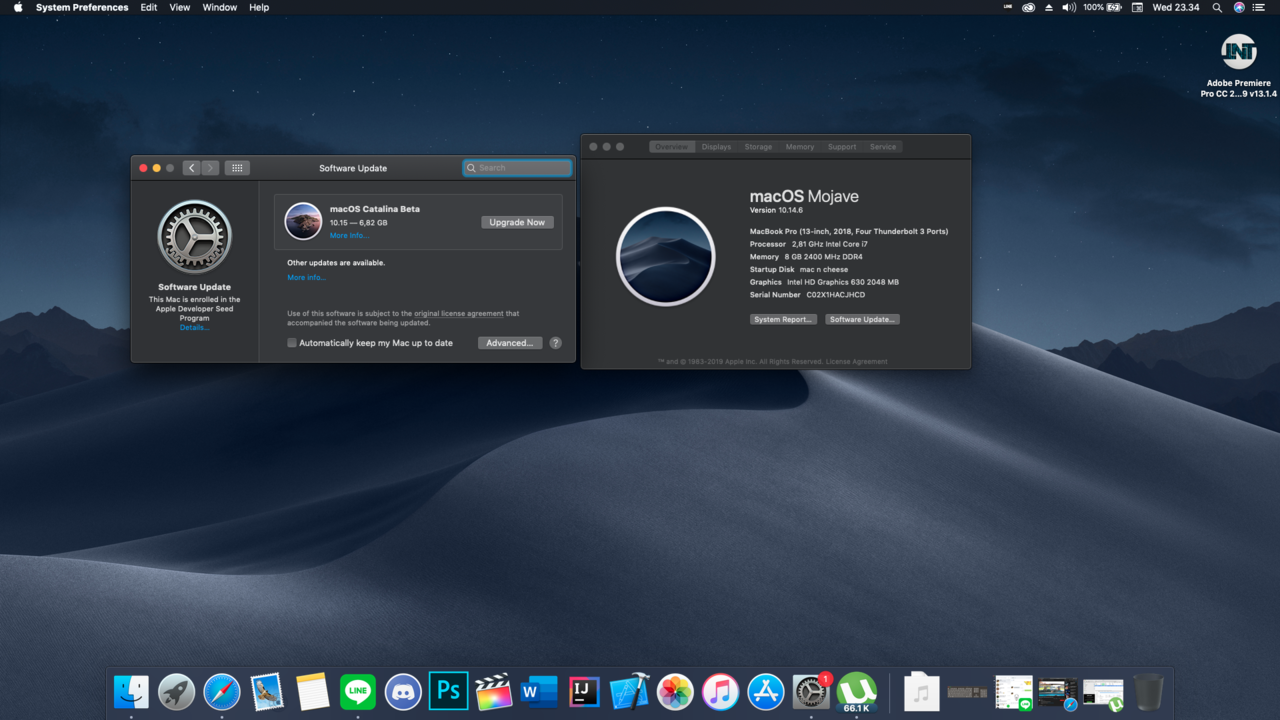Click the clock Wed 23.34
The width and height of the screenshot is (1280, 720).
(x=1176, y=7)
